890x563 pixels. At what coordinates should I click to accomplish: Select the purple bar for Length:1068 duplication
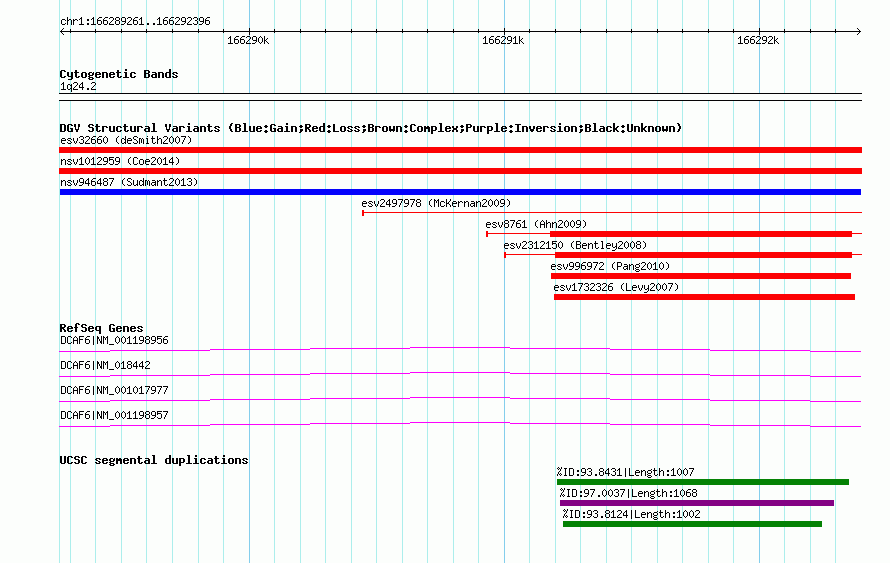(x=697, y=503)
